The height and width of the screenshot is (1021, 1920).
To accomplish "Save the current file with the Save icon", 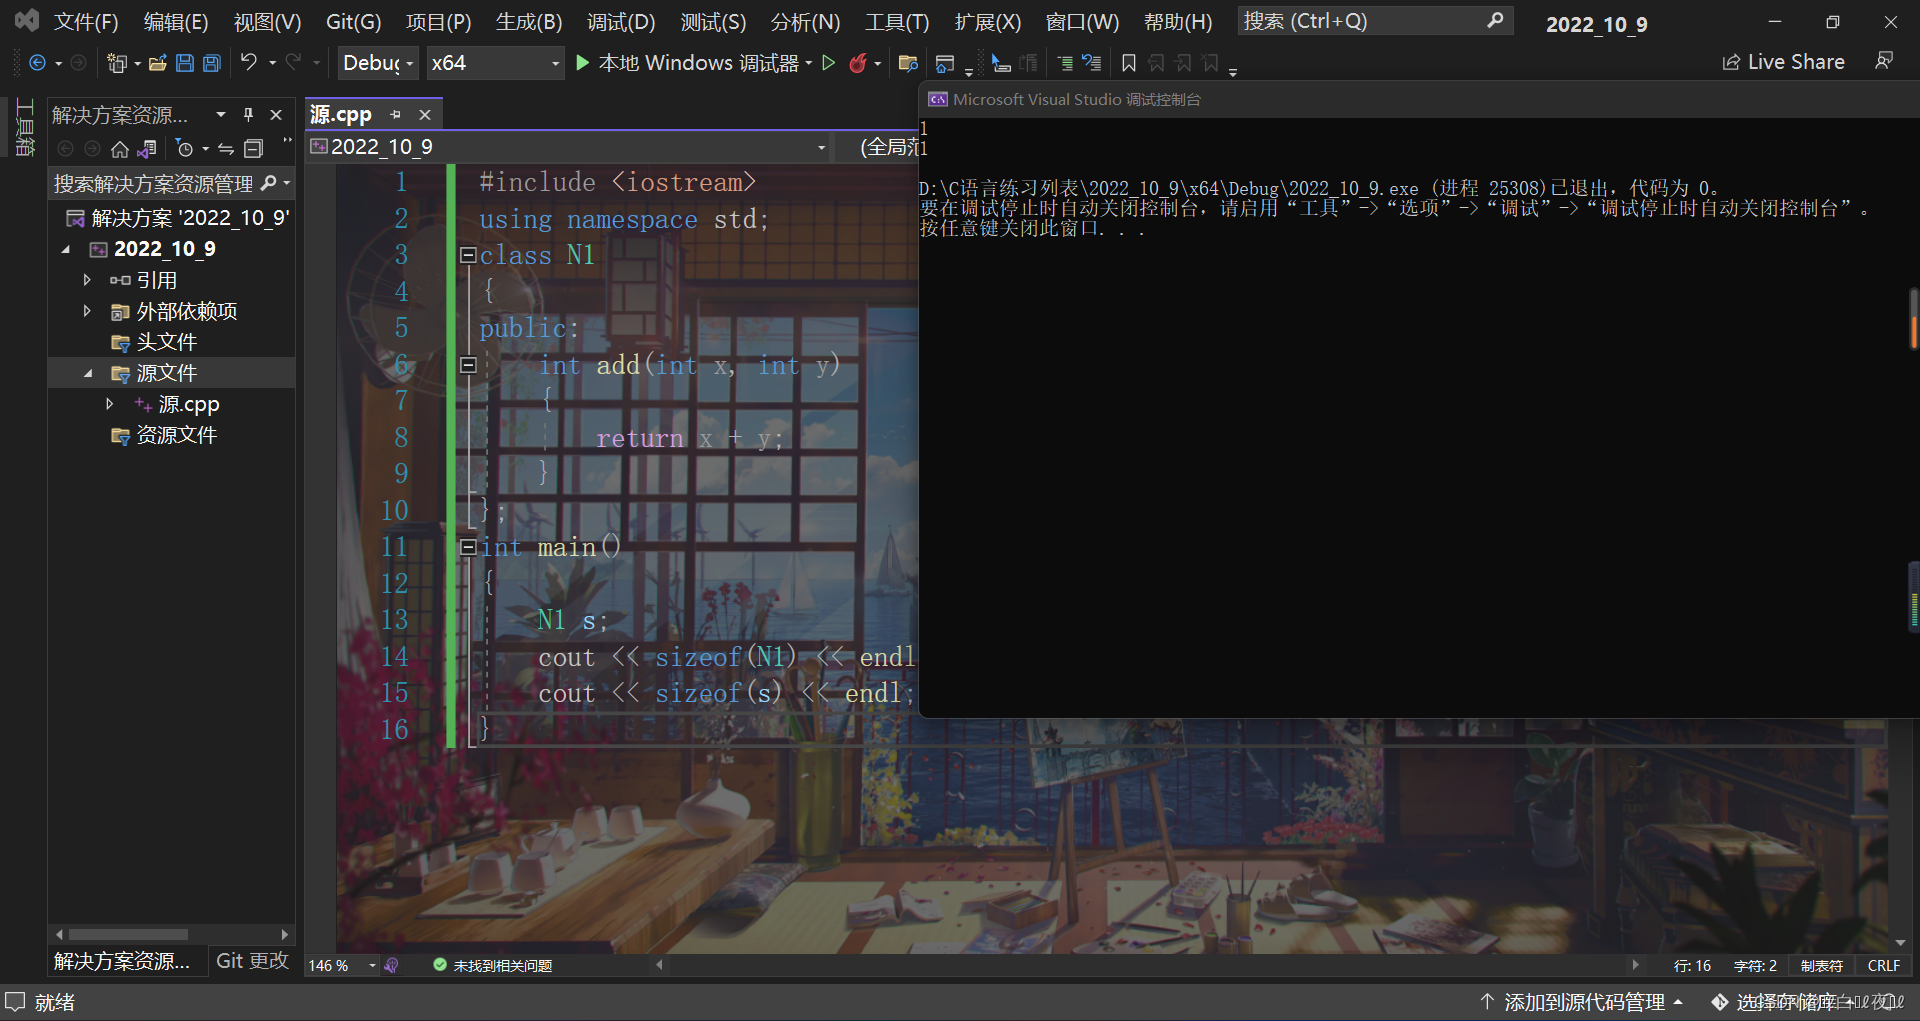I will pyautogui.click(x=184, y=63).
